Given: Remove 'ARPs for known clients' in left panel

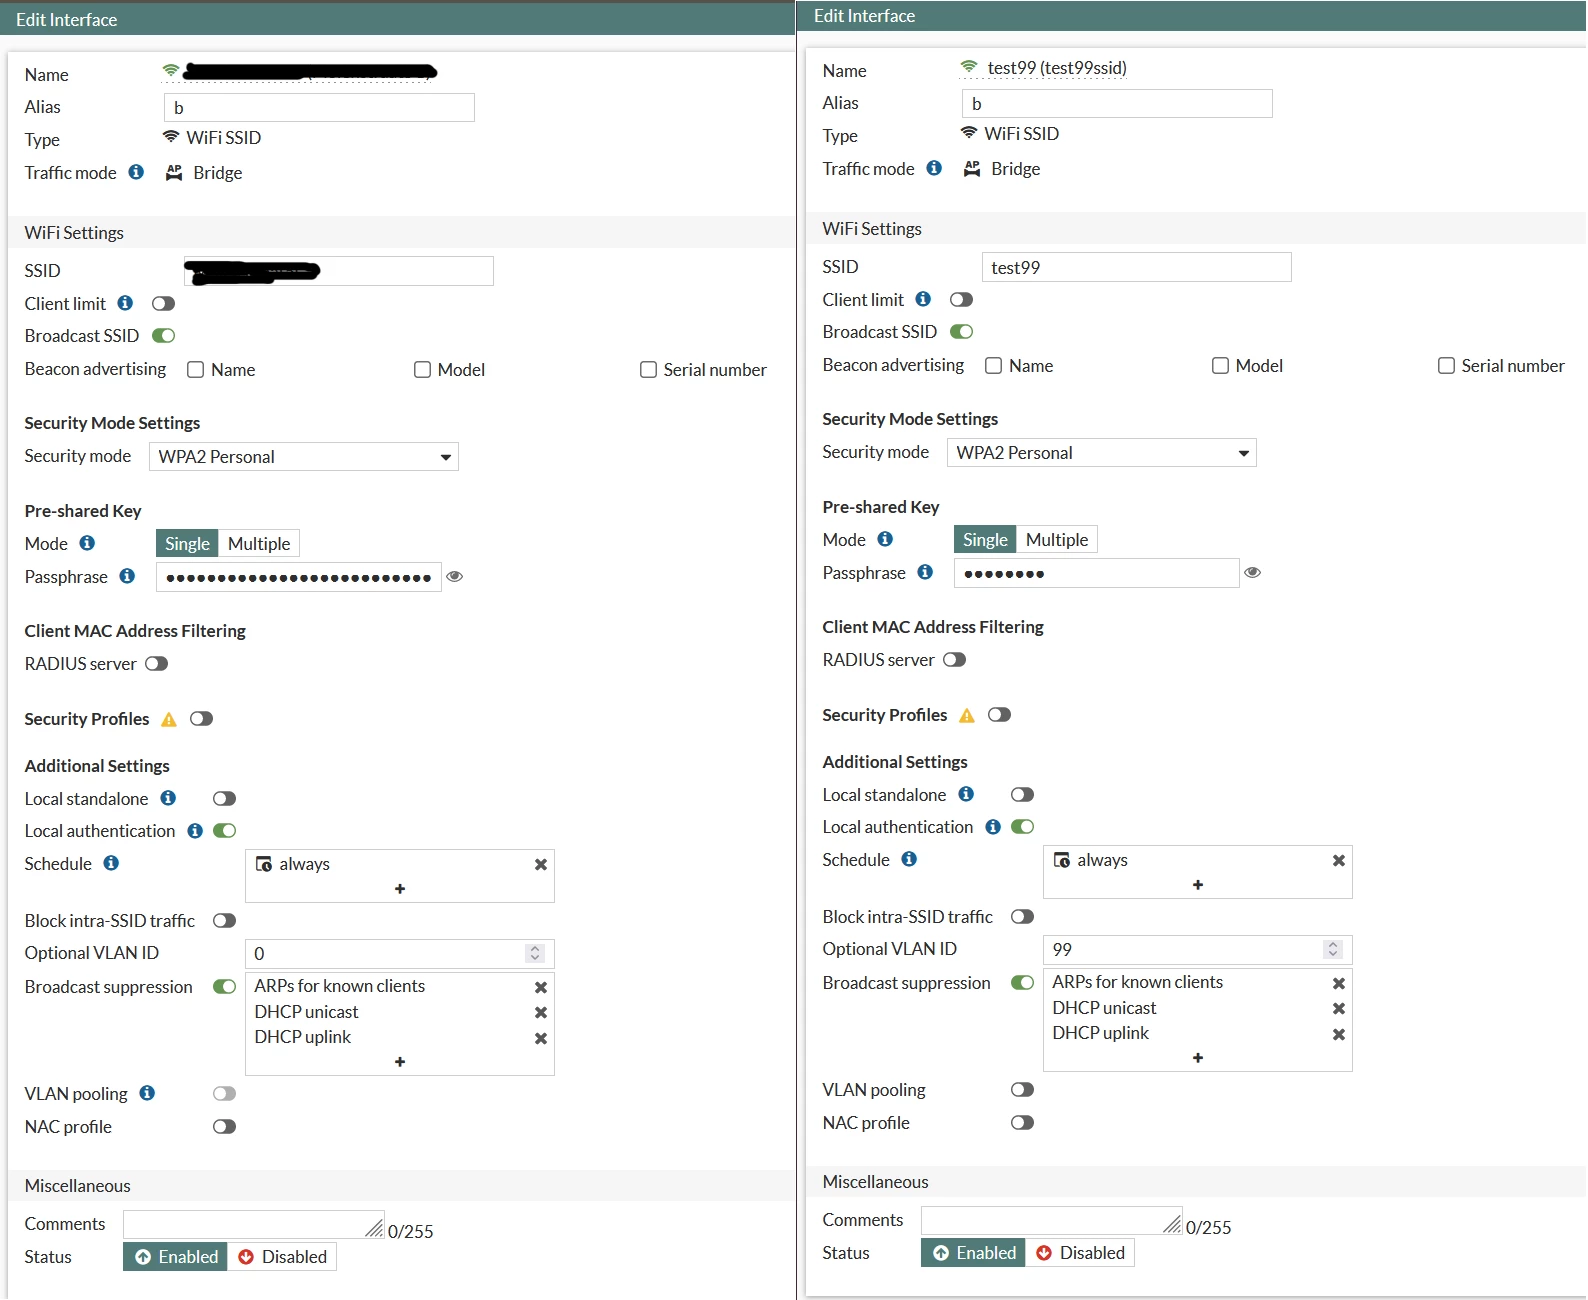Looking at the screenshot, I should click(x=541, y=987).
